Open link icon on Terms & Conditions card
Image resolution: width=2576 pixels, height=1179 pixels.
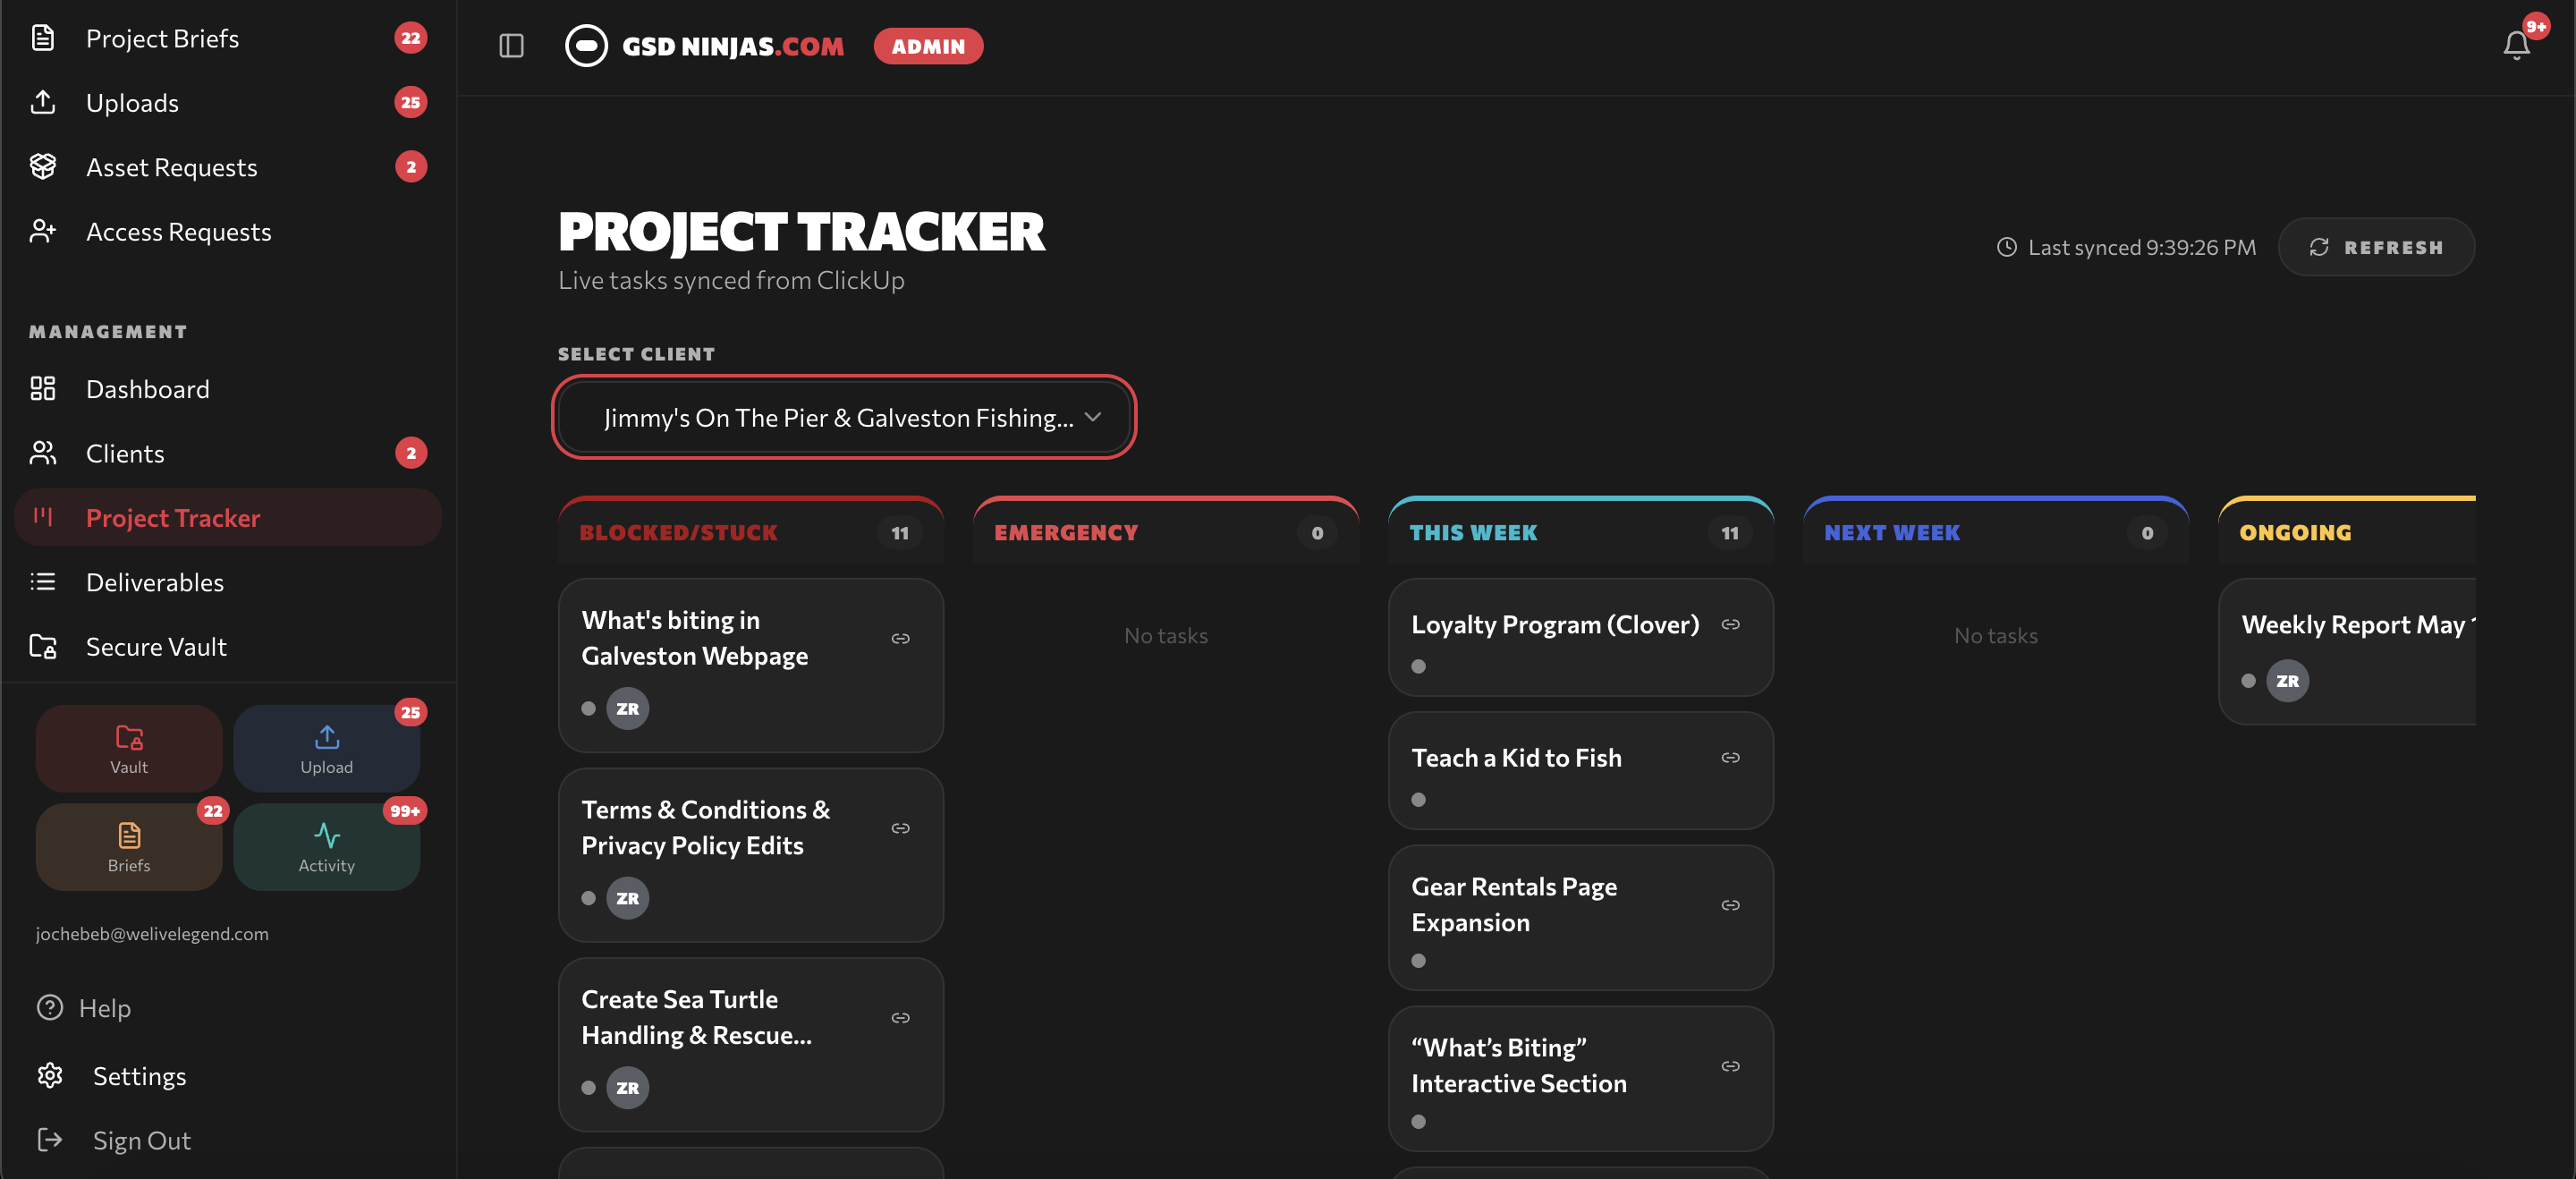[x=900, y=828]
